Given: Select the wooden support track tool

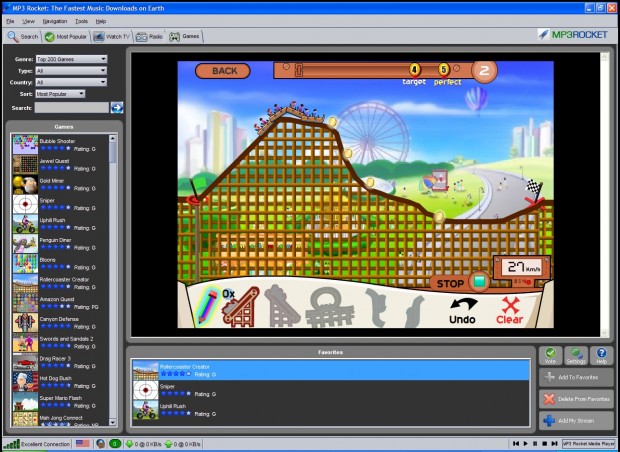Looking at the screenshot, I should pos(240,308).
